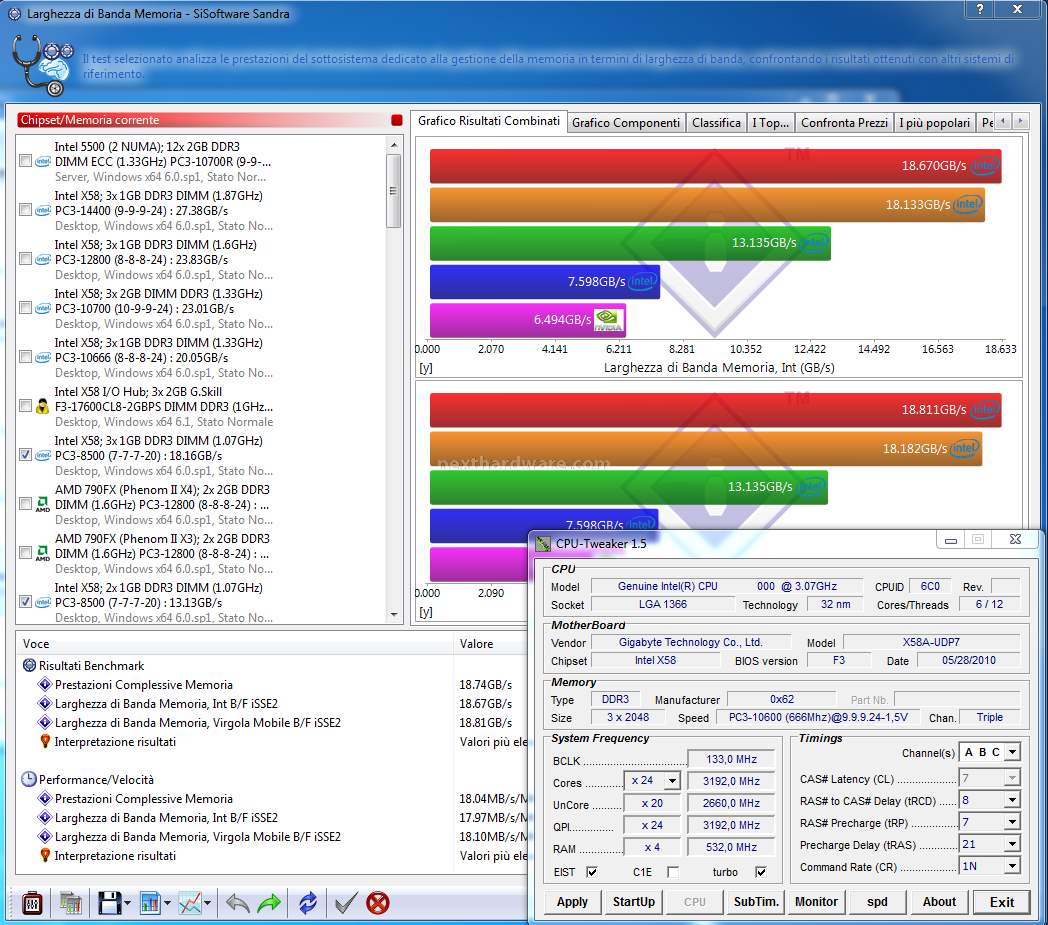Open the Channel(s) A B C dropdown
Image resolution: width=1048 pixels, height=925 pixels.
tap(1013, 752)
